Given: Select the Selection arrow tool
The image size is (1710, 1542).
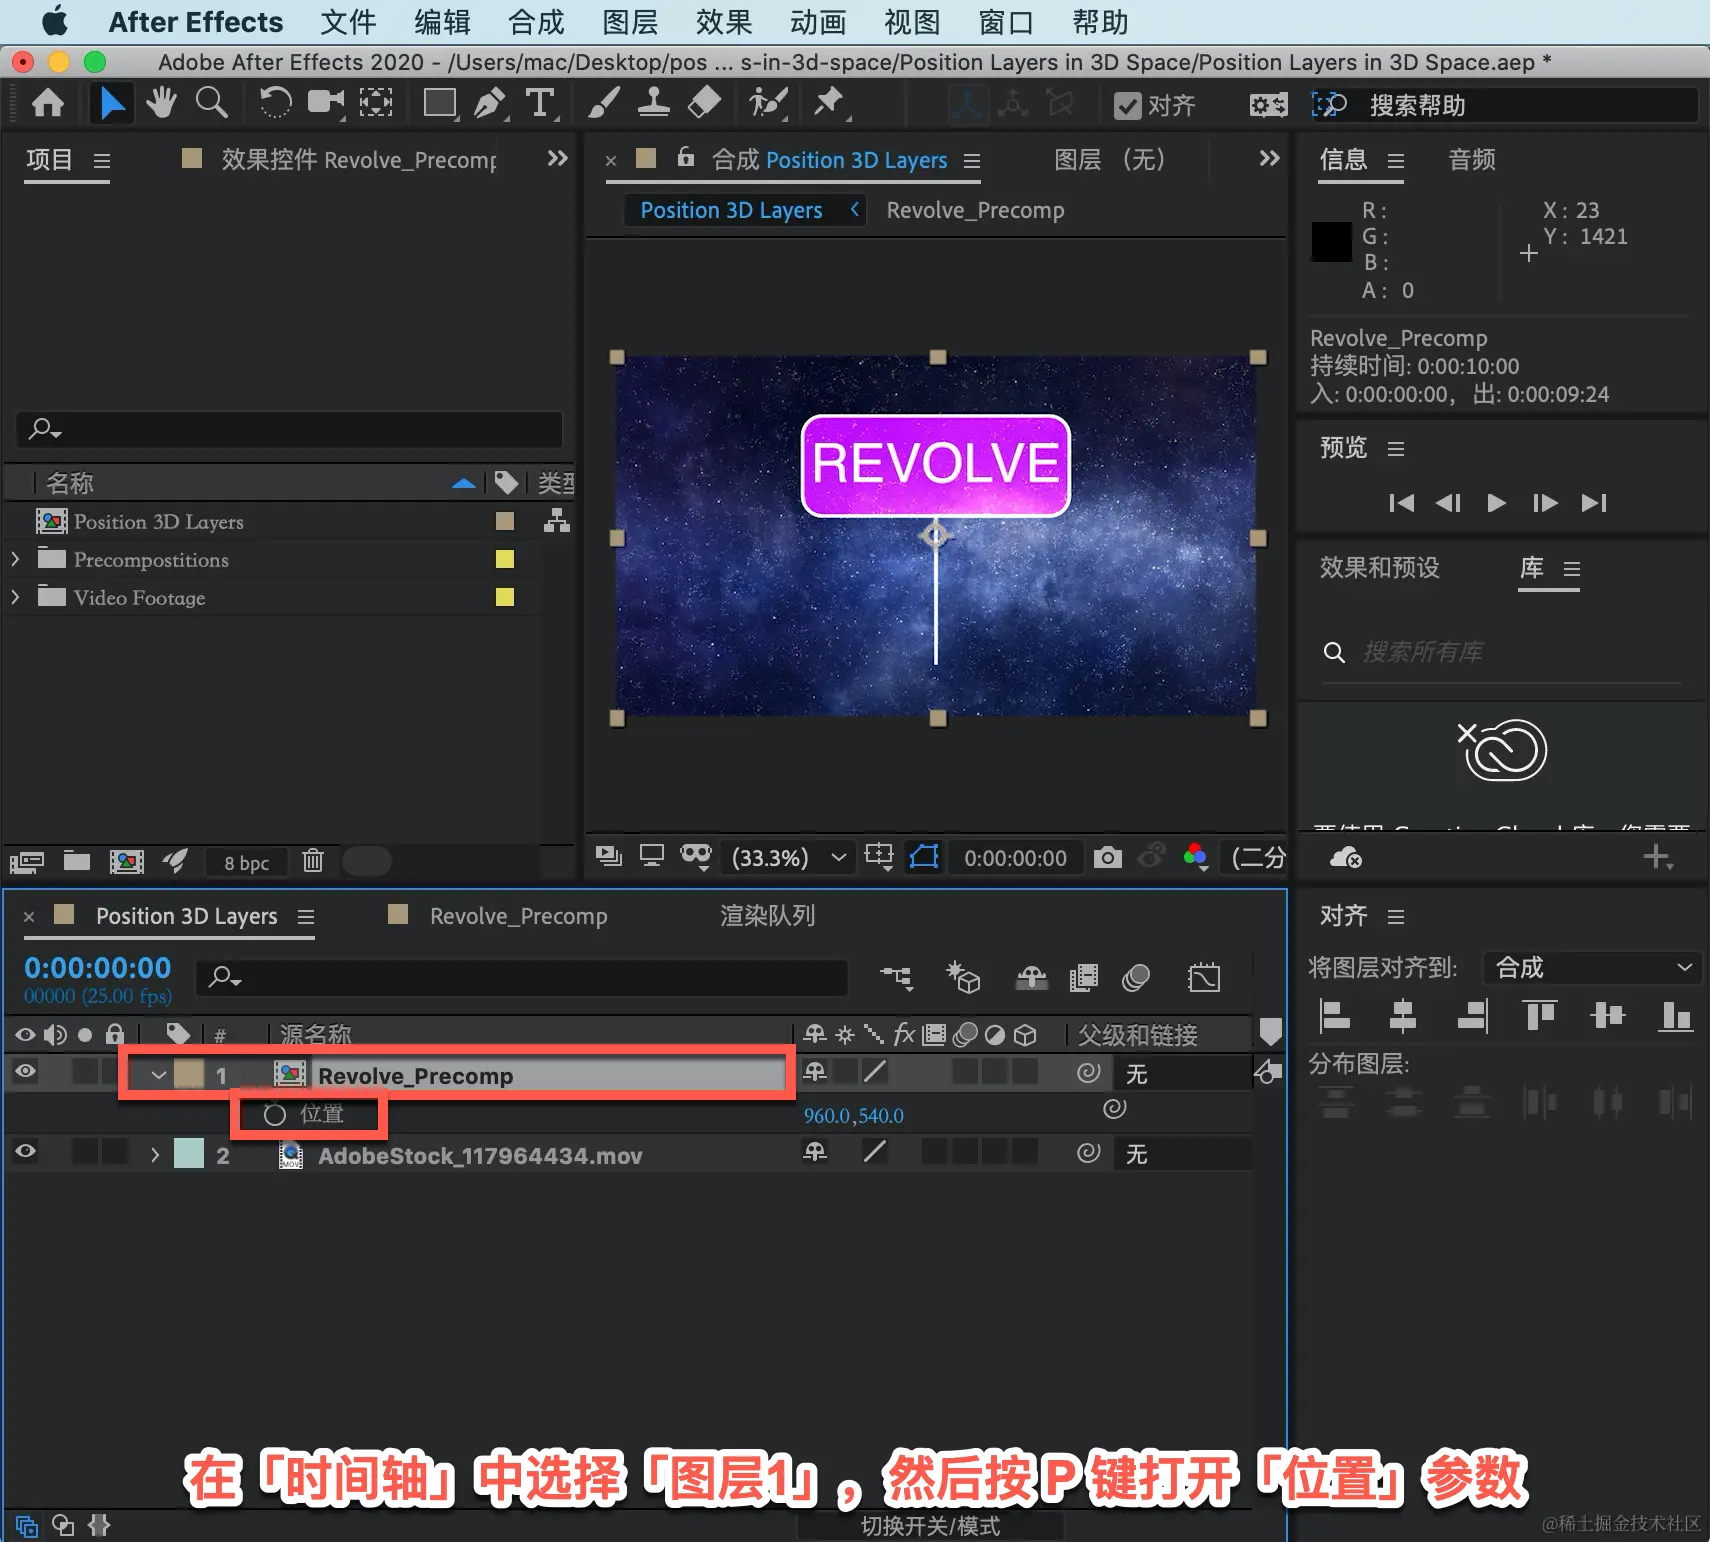Looking at the screenshot, I should coord(112,103).
